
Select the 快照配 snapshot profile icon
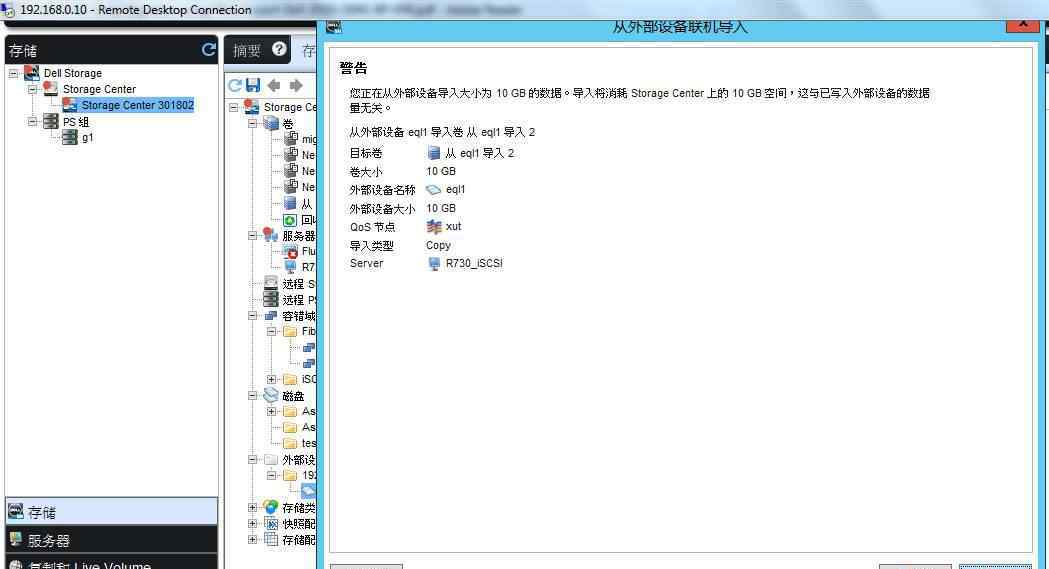(271, 523)
